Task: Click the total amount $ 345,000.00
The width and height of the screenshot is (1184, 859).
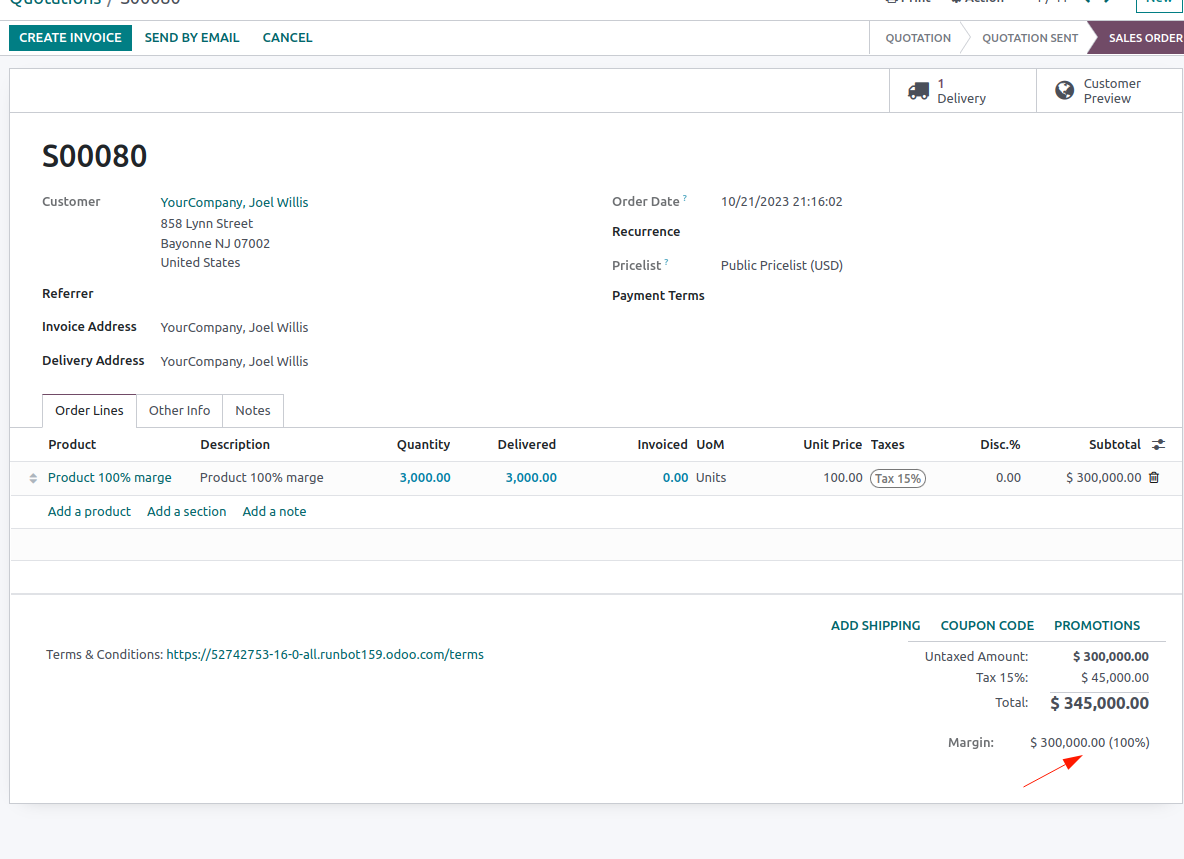Action: pyautogui.click(x=1099, y=704)
